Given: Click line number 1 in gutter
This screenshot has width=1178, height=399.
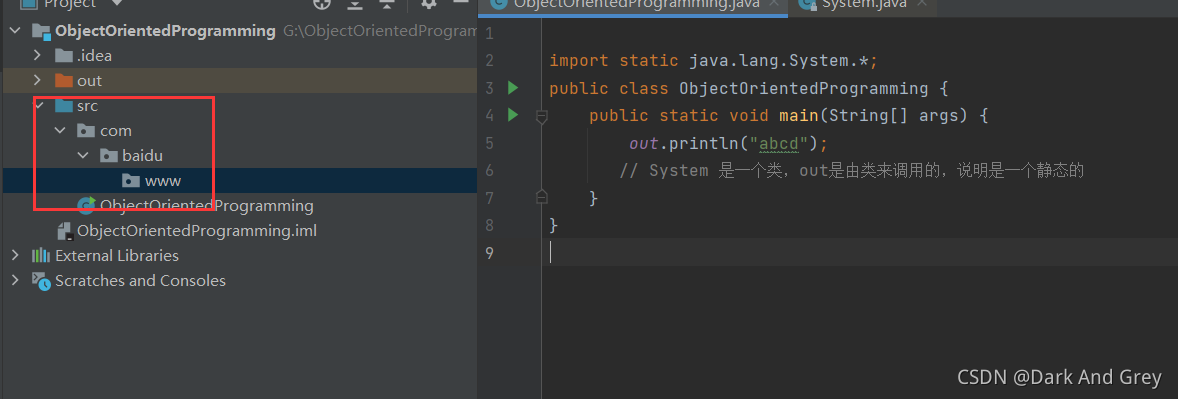Looking at the screenshot, I should pos(489,34).
